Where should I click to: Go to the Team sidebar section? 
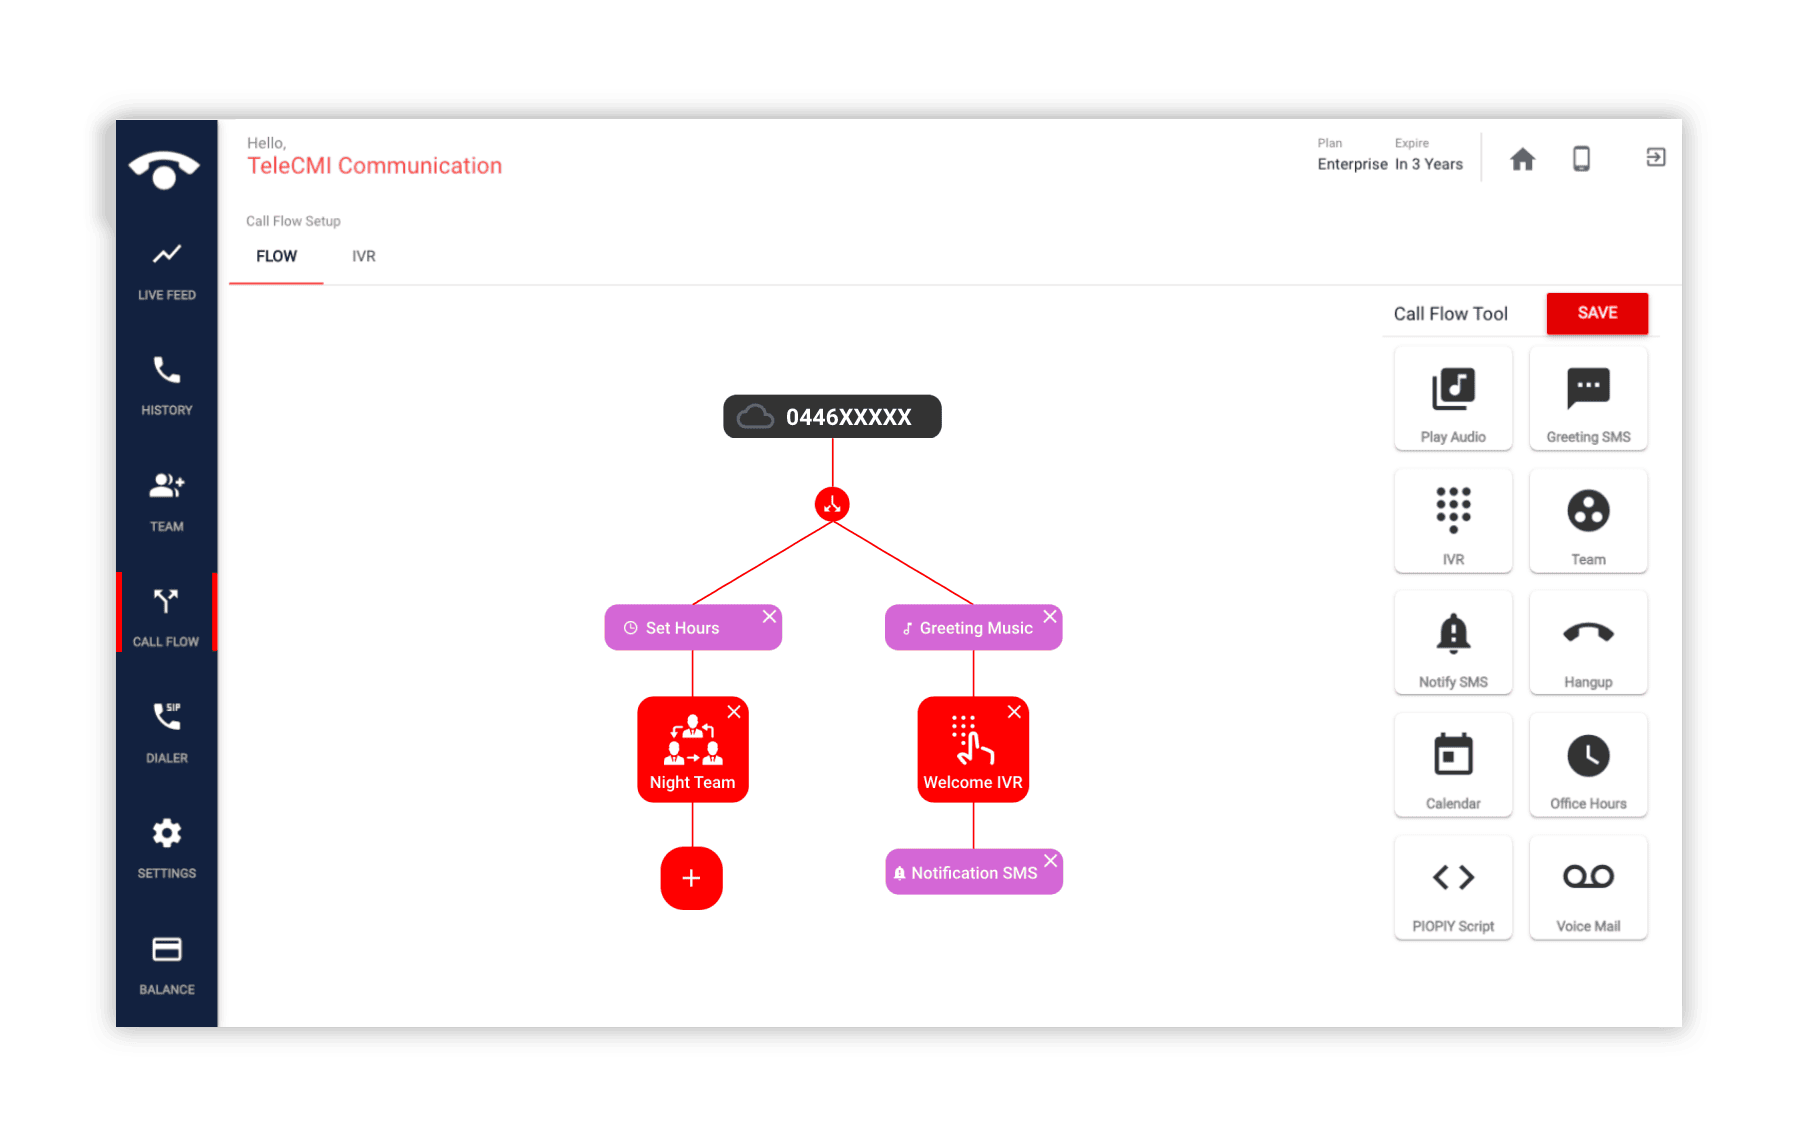click(x=166, y=502)
